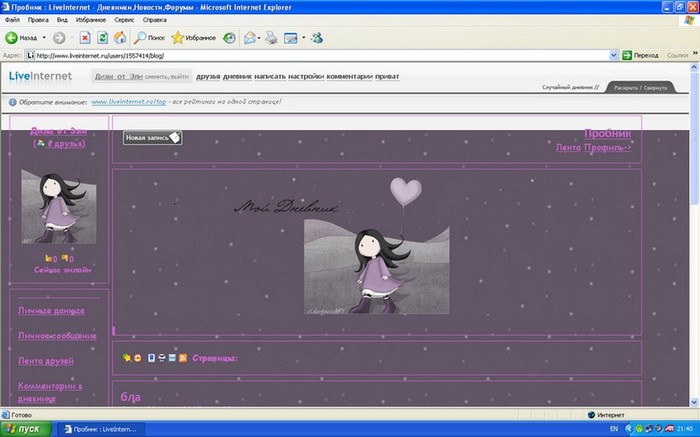Open Личные данные sidebar link
Screen dimensions: 700x437
pos(51,311)
